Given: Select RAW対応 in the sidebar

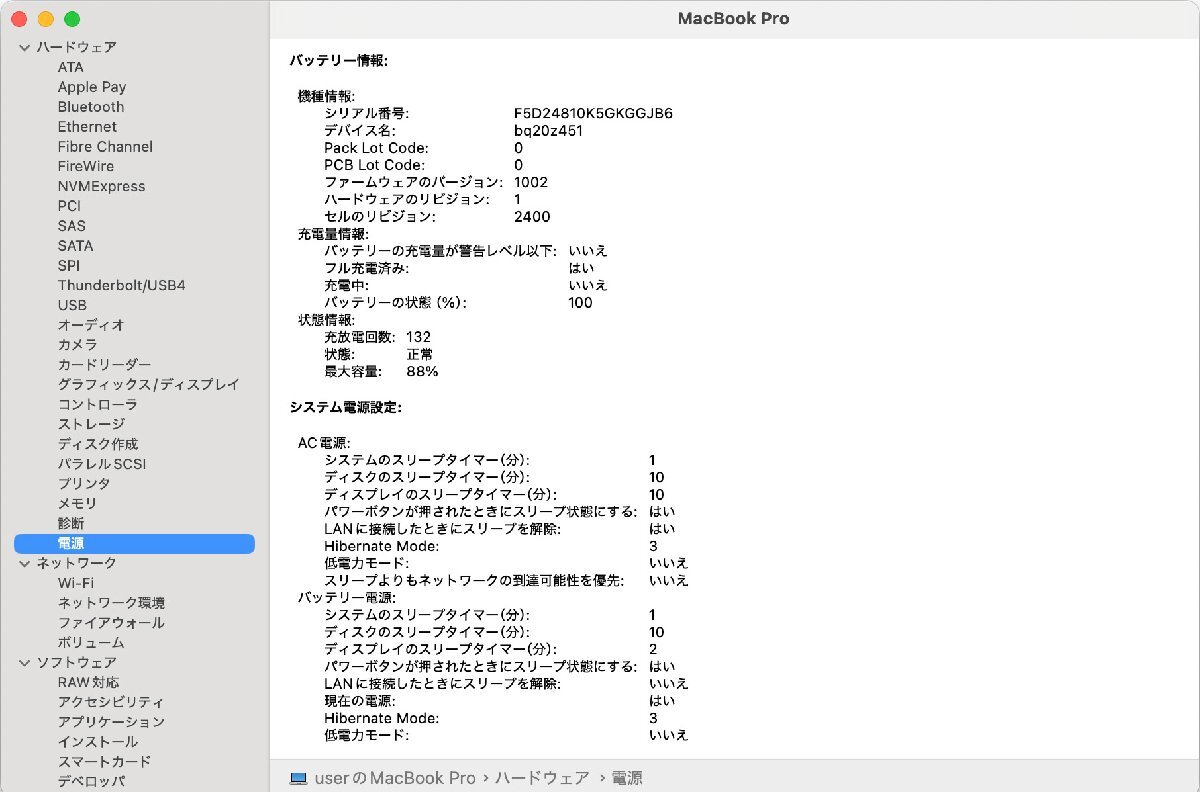Looking at the screenshot, I should (x=88, y=682).
